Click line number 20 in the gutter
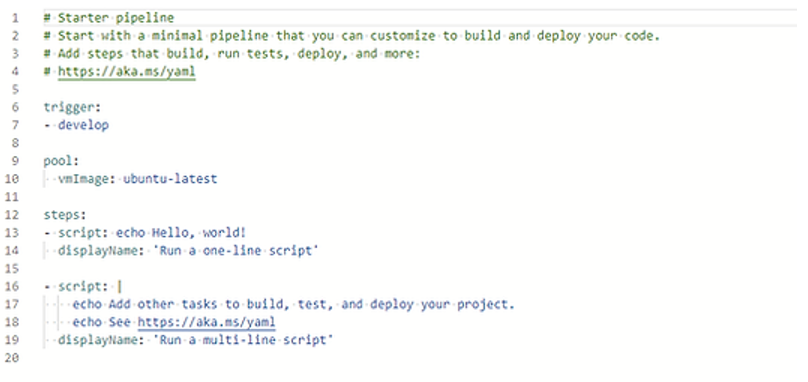This screenshot has width=808, height=382. [12, 358]
